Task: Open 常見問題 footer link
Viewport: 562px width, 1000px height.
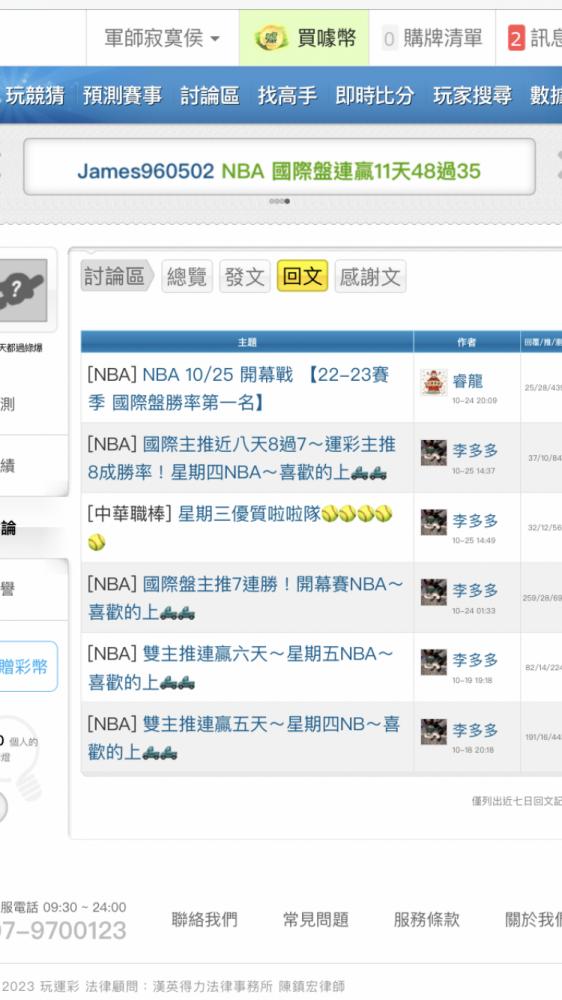Action: (x=316, y=919)
